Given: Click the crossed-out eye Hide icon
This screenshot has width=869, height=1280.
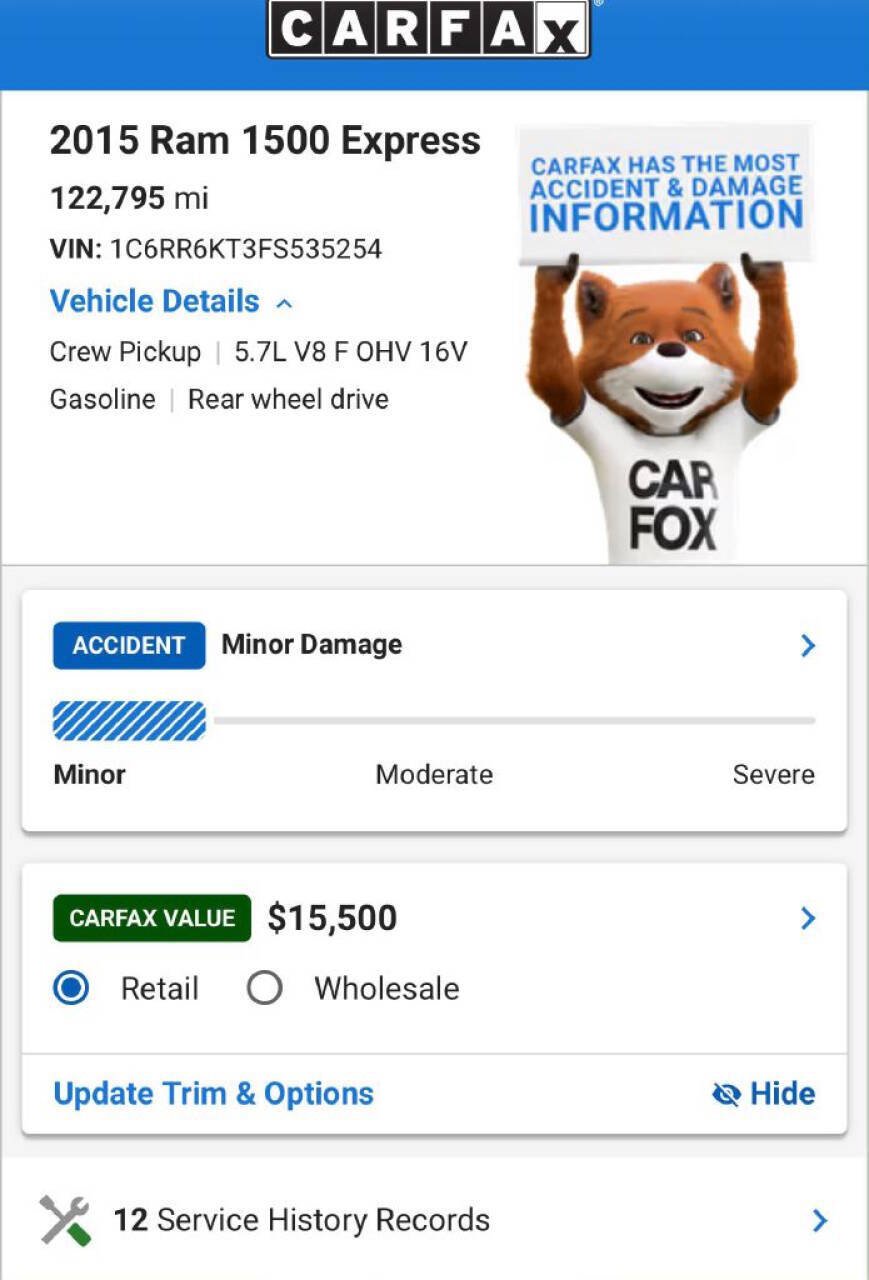Looking at the screenshot, I should (726, 1094).
